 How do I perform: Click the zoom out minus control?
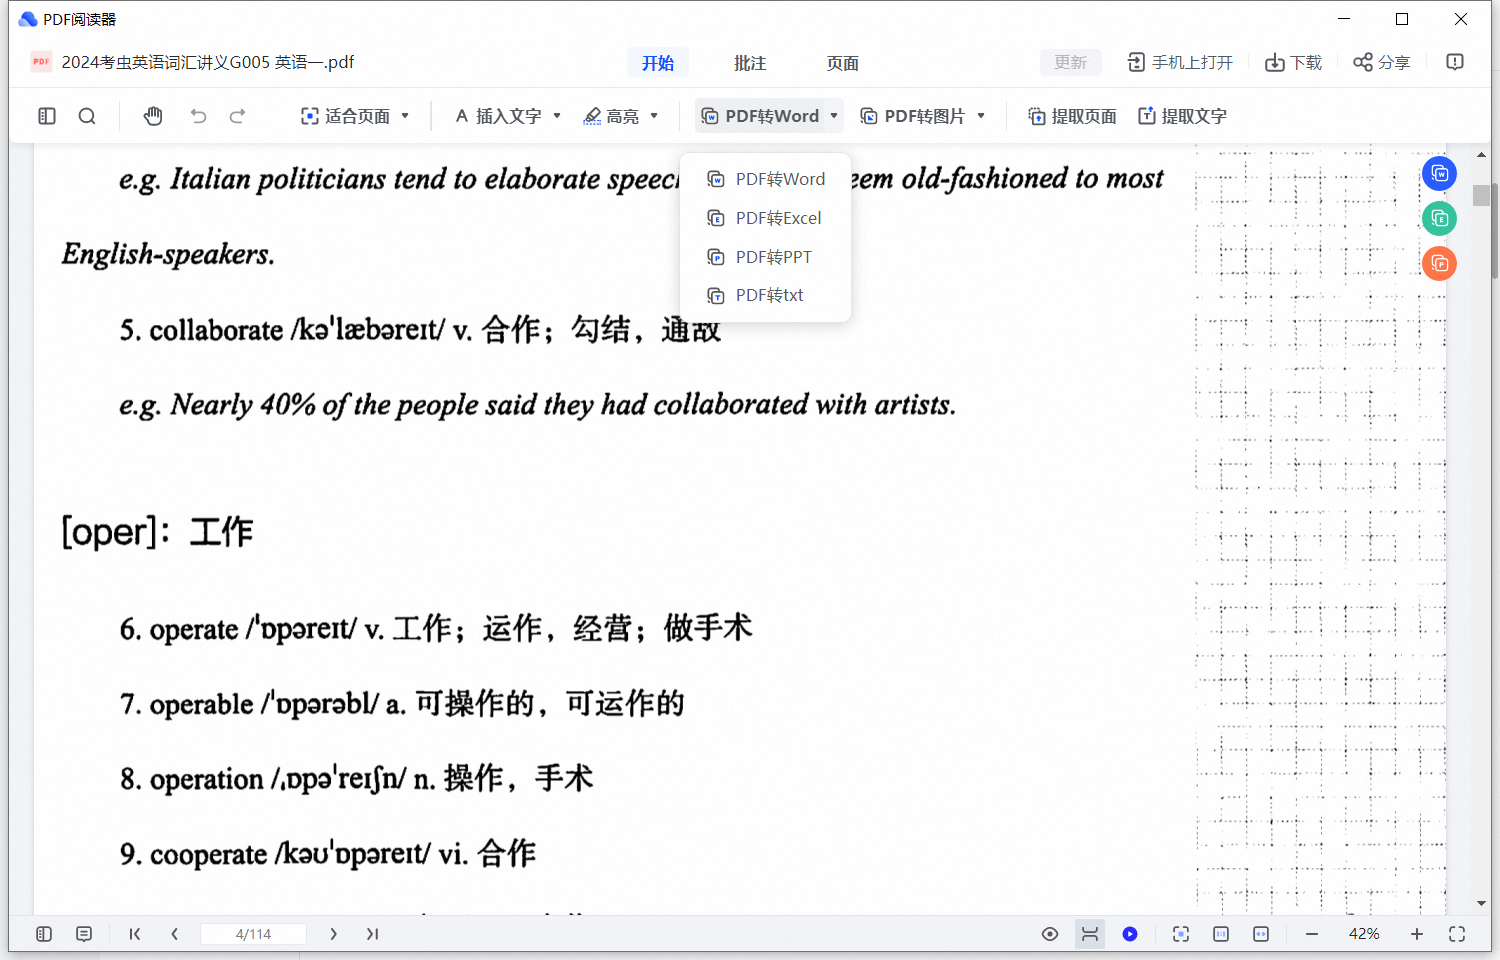tap(1311, 933)
